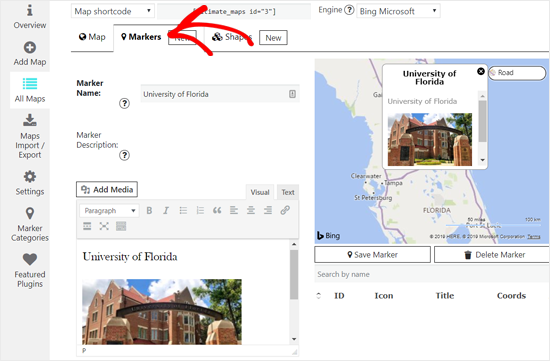Open the Bing Microsoft engine dropdown
Image resolution: width=550 pixels, height=361 pixels.
[398, 11]
